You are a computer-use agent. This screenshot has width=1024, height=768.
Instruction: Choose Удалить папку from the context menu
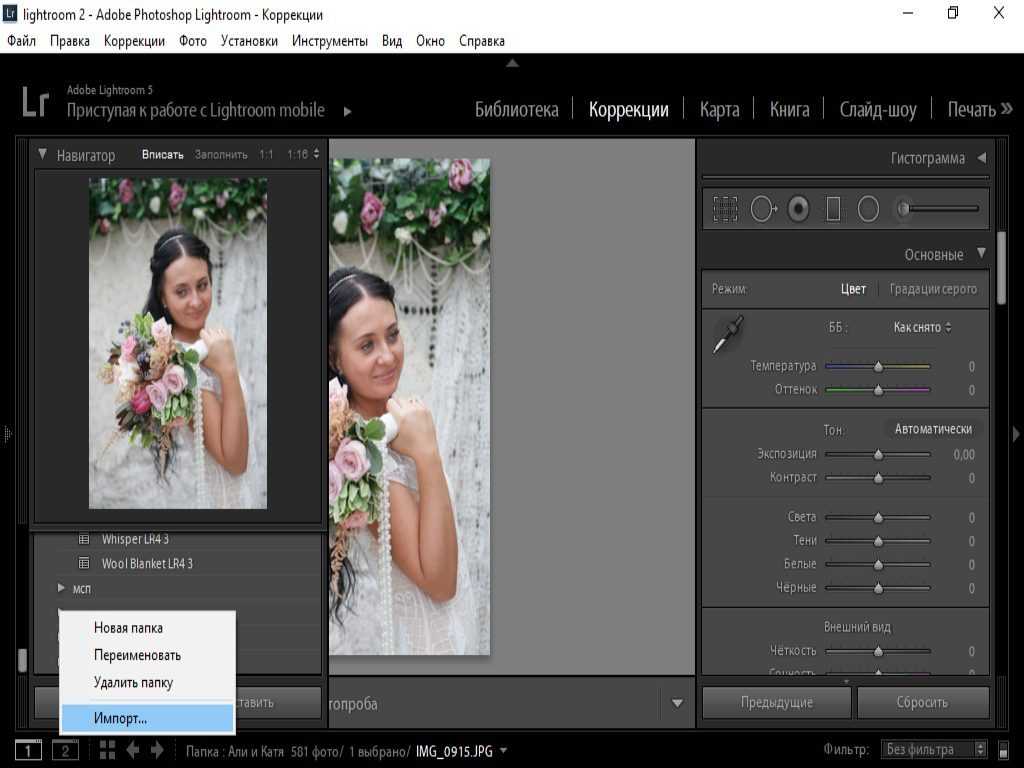[x=147, y=682]
